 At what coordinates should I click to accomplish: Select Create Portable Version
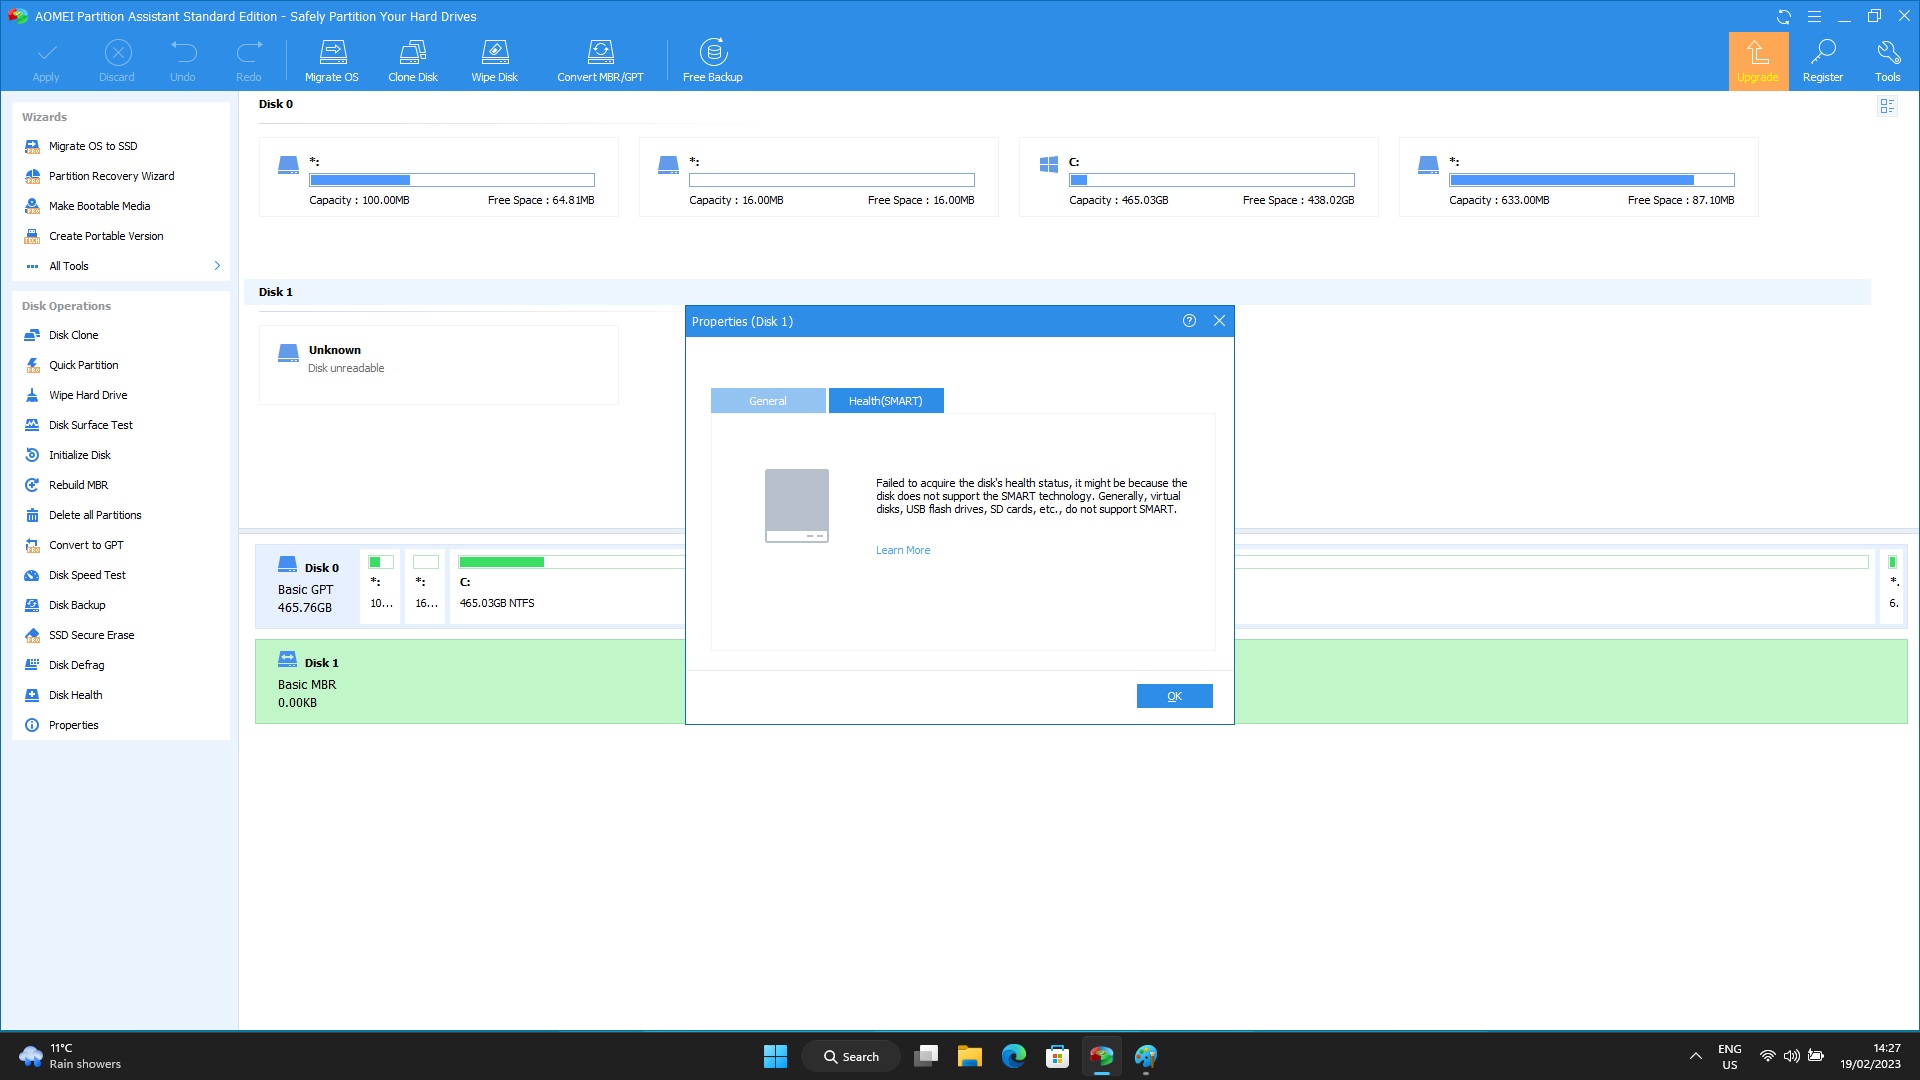pos(106,236)
